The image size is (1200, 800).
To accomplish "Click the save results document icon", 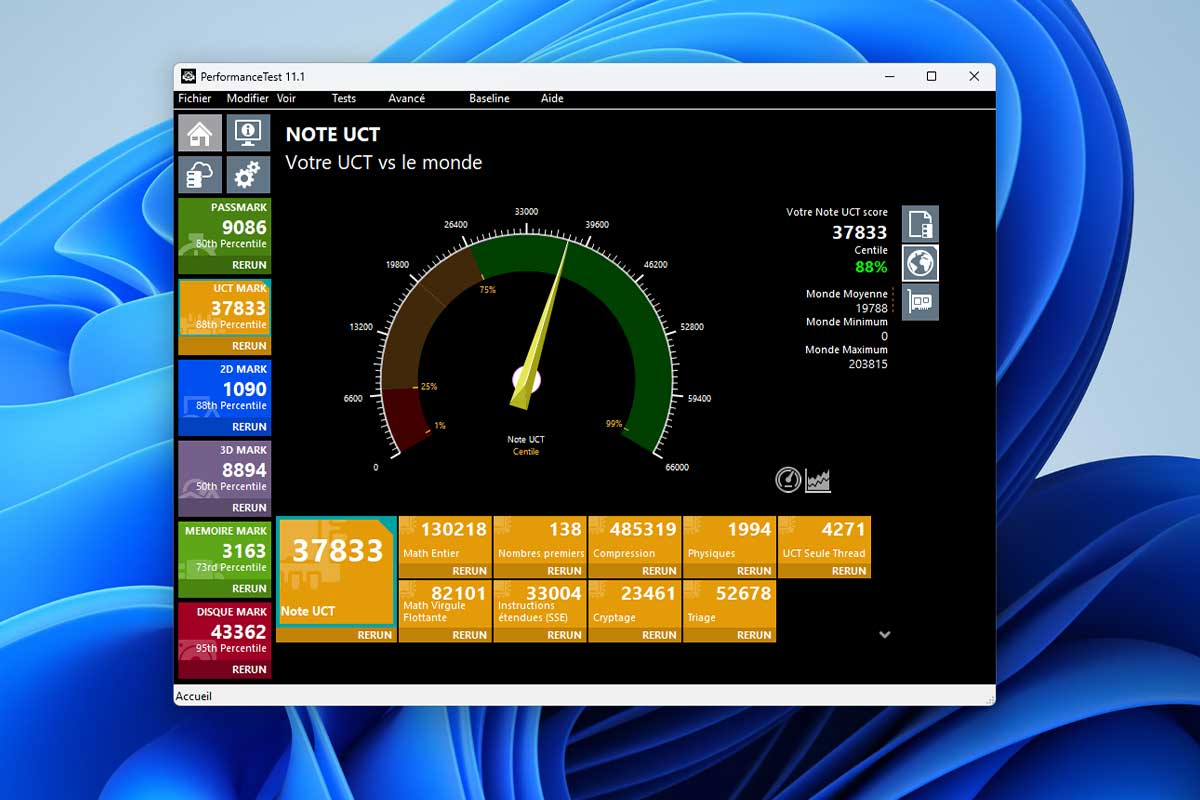I will pos(920,225).
